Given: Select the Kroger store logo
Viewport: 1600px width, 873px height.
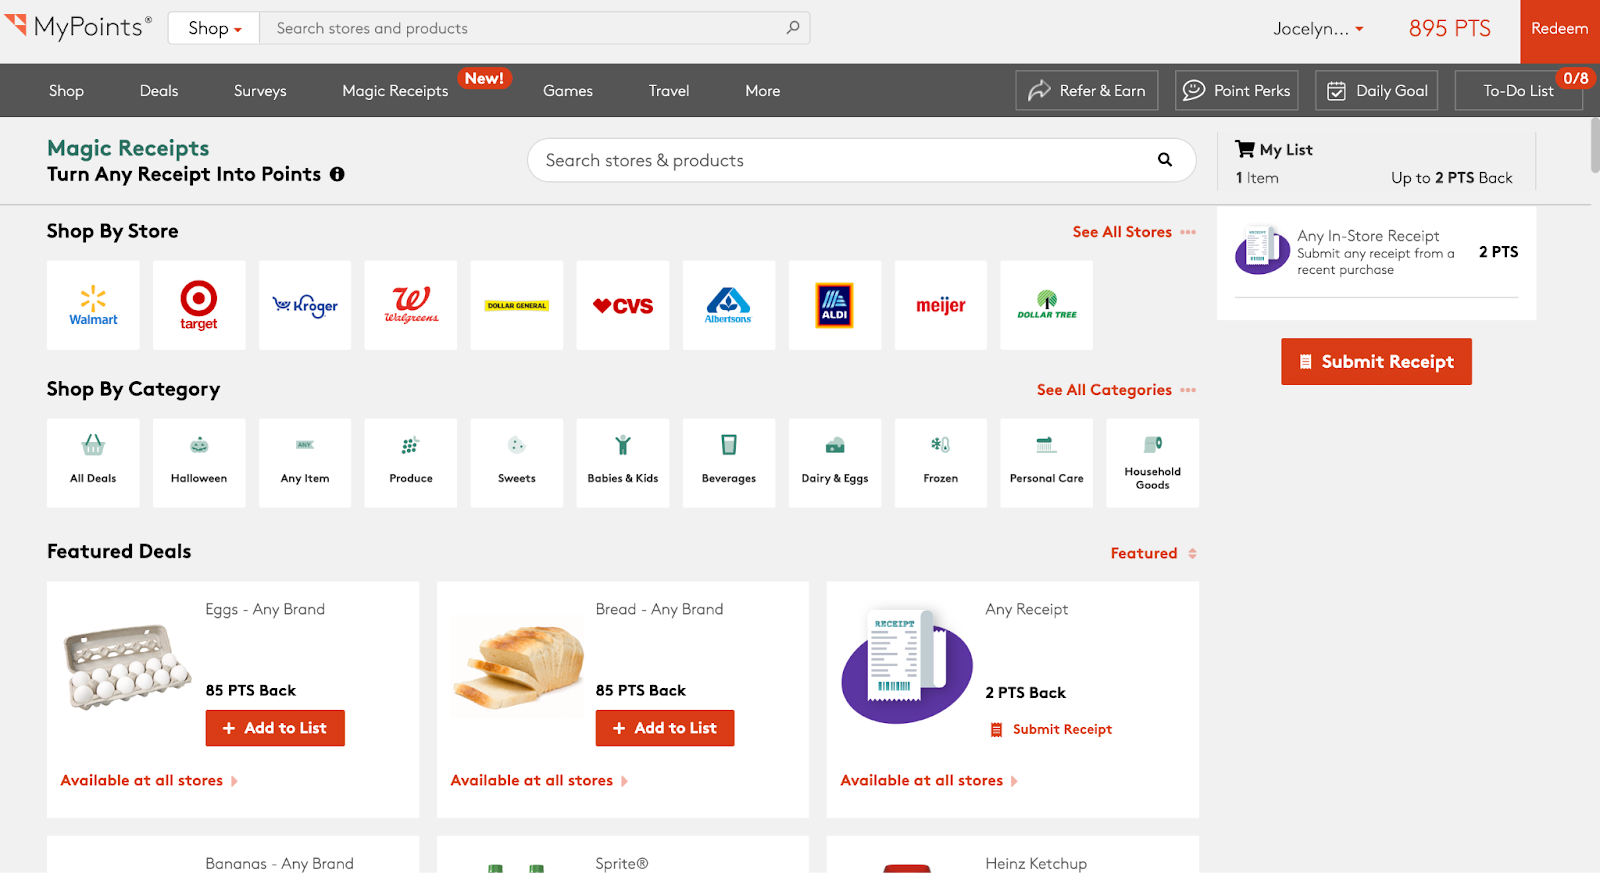Looking at the screenshot, I should 305,305.
